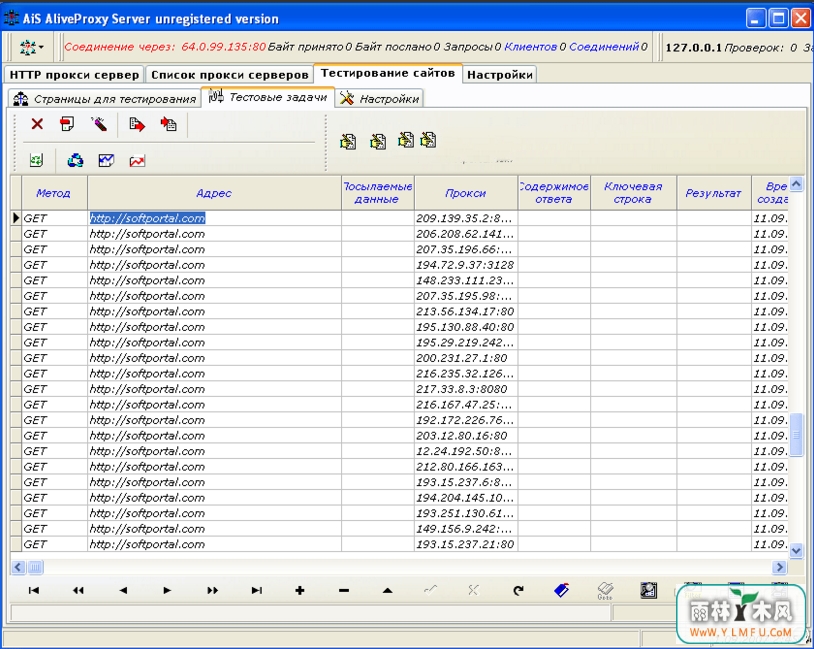The width and height of the screenshot is (814, 649).
Task: Go to previous record arrow
Action: pos(123,590)
